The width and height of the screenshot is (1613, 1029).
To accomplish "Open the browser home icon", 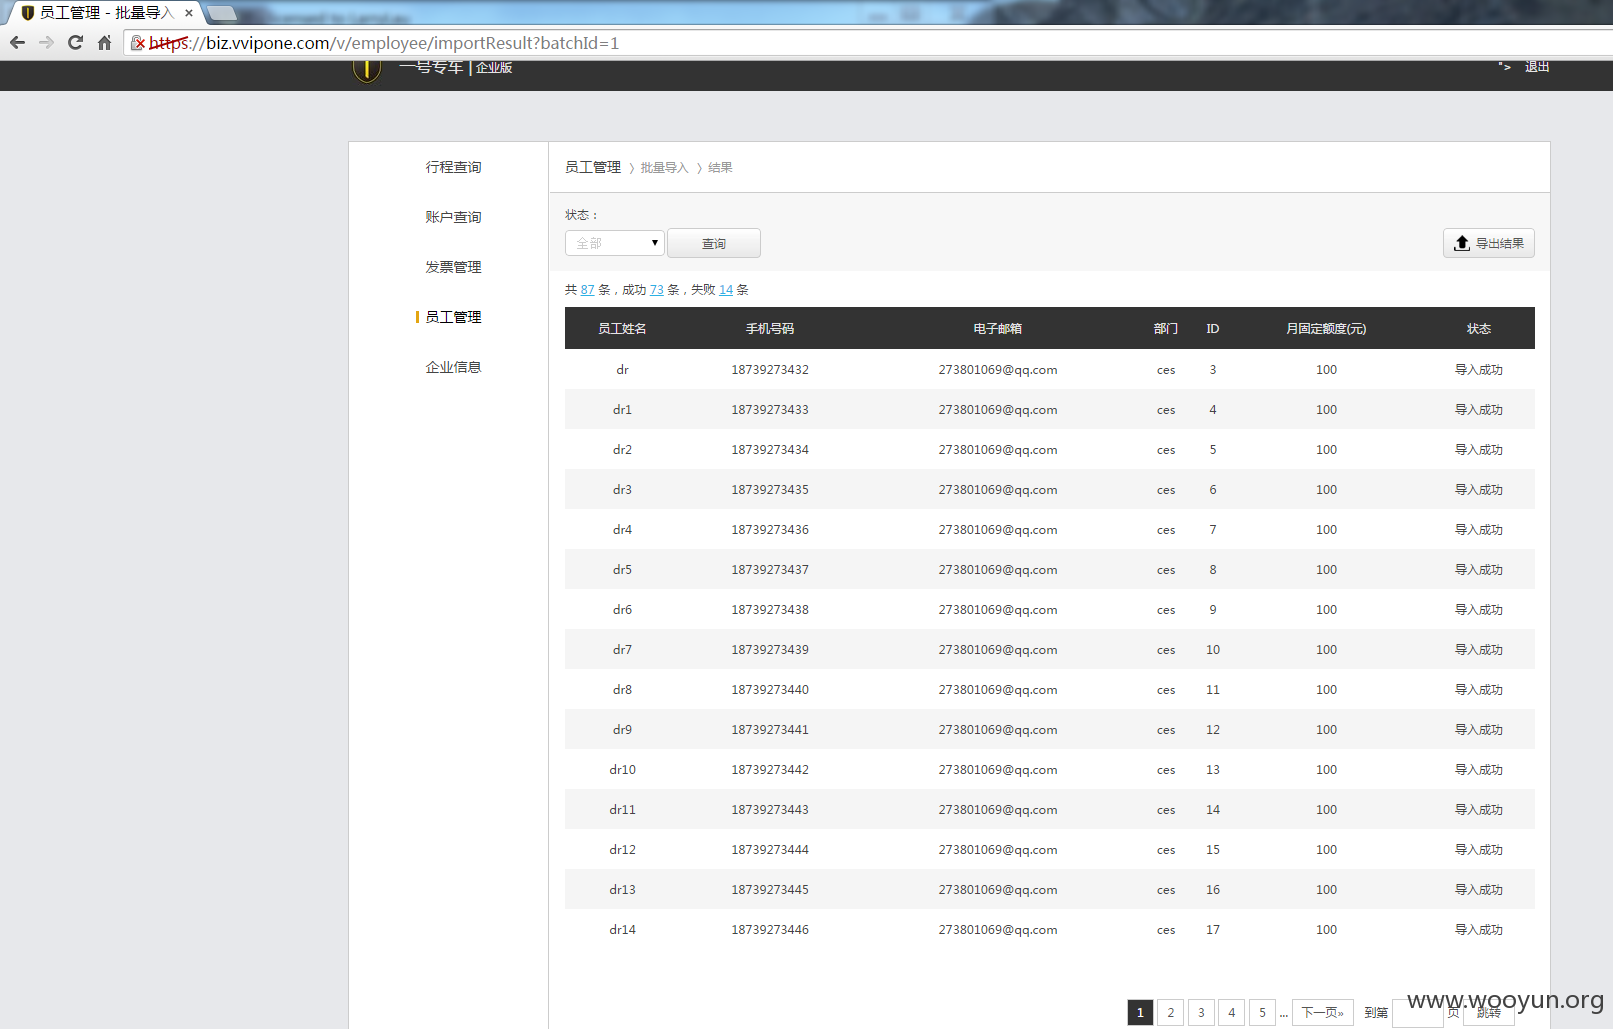I will (104, 43).
